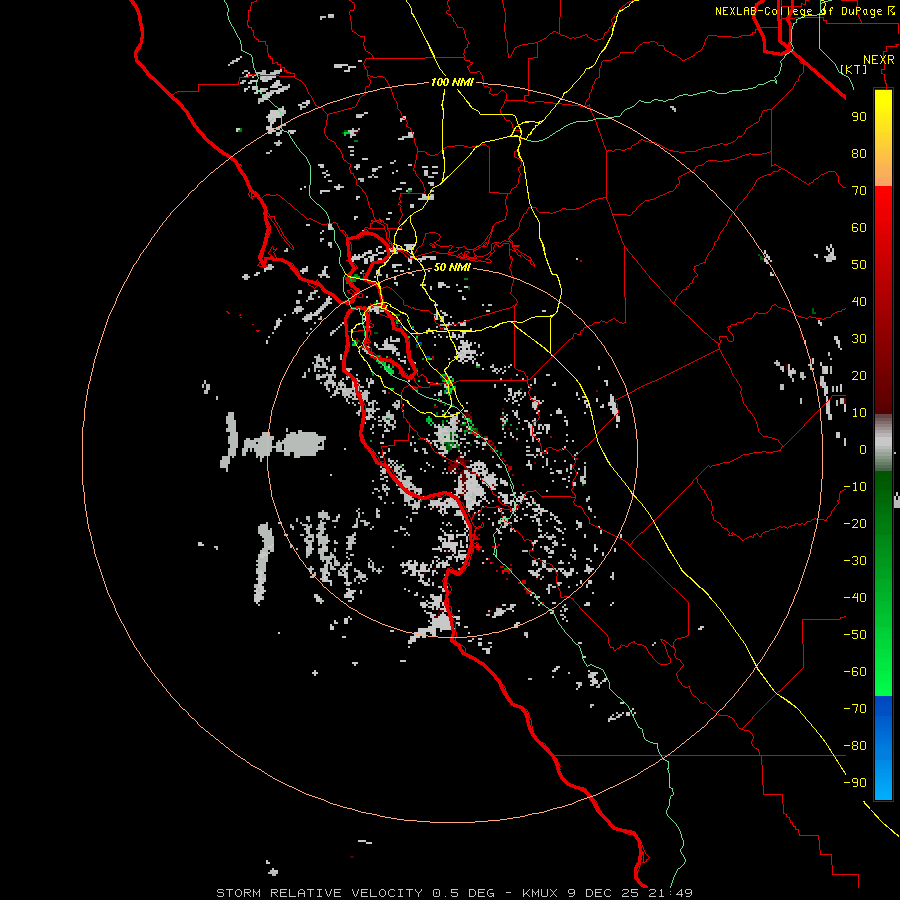This screenshot has width=900, height=900.
Task: Click the positive "50" scale label
Action: (859, 265)
